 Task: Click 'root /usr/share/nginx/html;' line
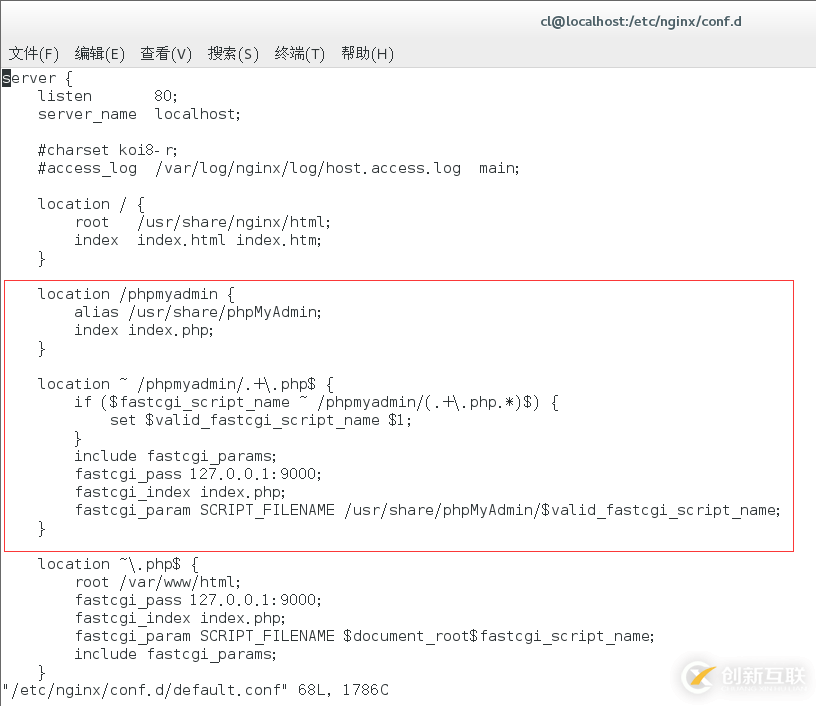(x=203, y=222)
